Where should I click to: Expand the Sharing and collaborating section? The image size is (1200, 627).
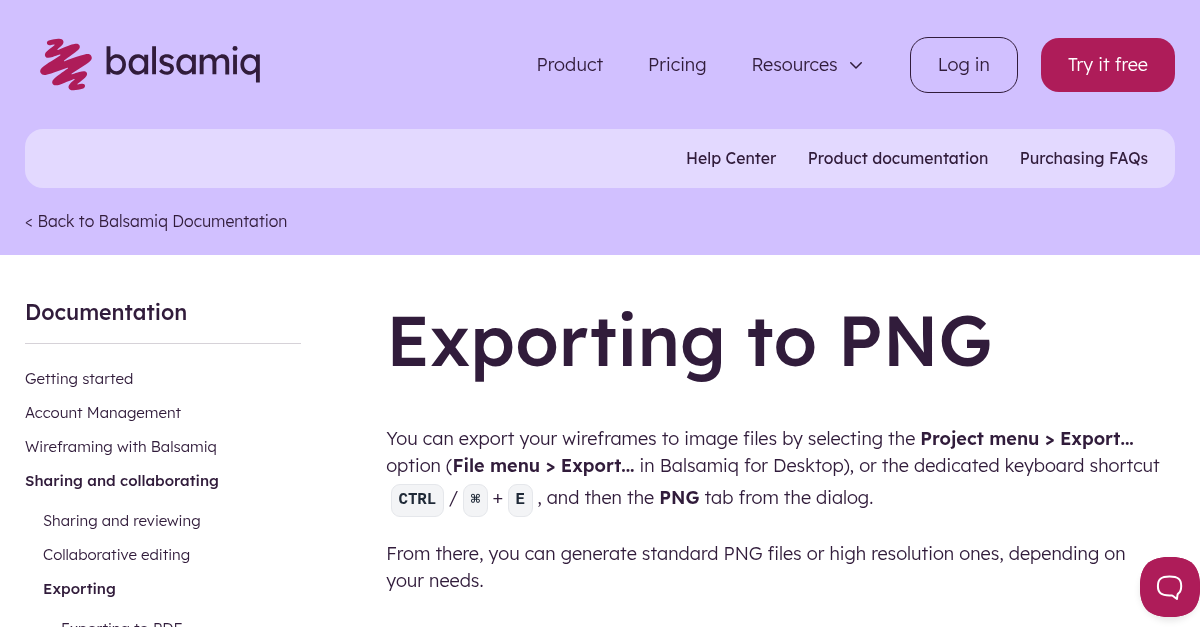(121, 480)
